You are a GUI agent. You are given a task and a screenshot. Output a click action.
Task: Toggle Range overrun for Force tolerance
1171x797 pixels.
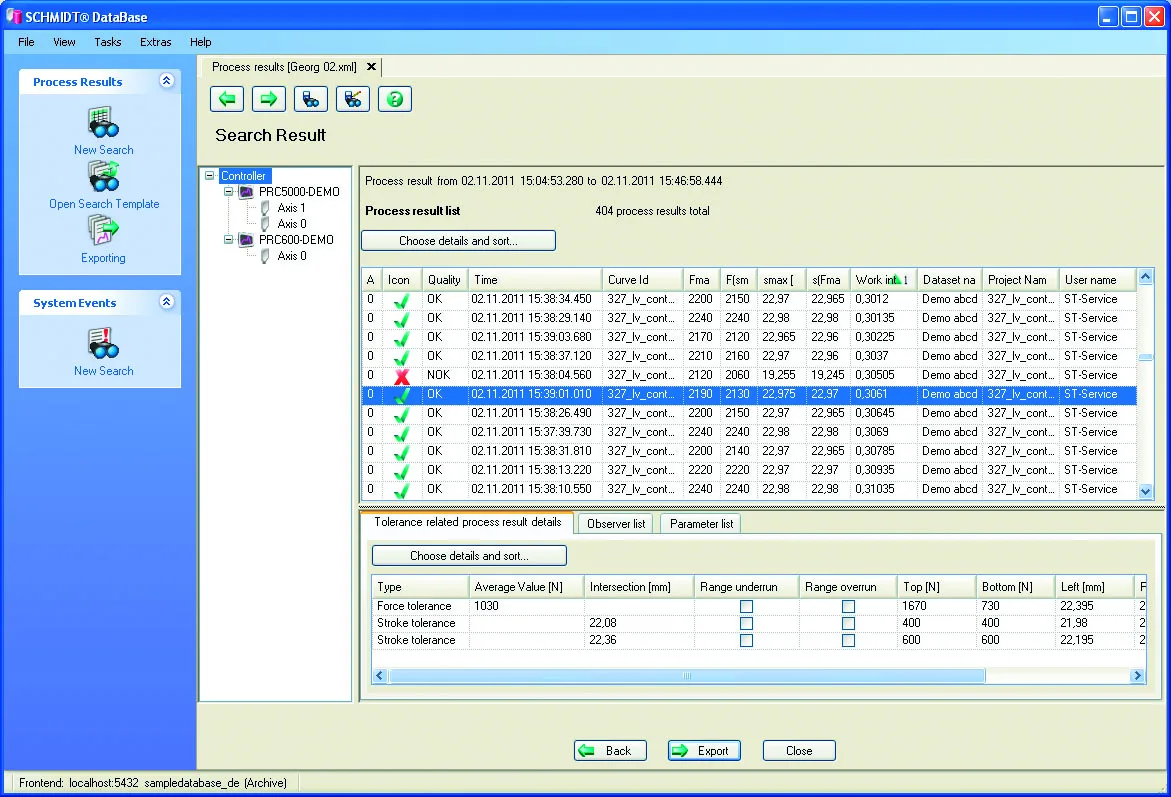[x=848, y=607]
